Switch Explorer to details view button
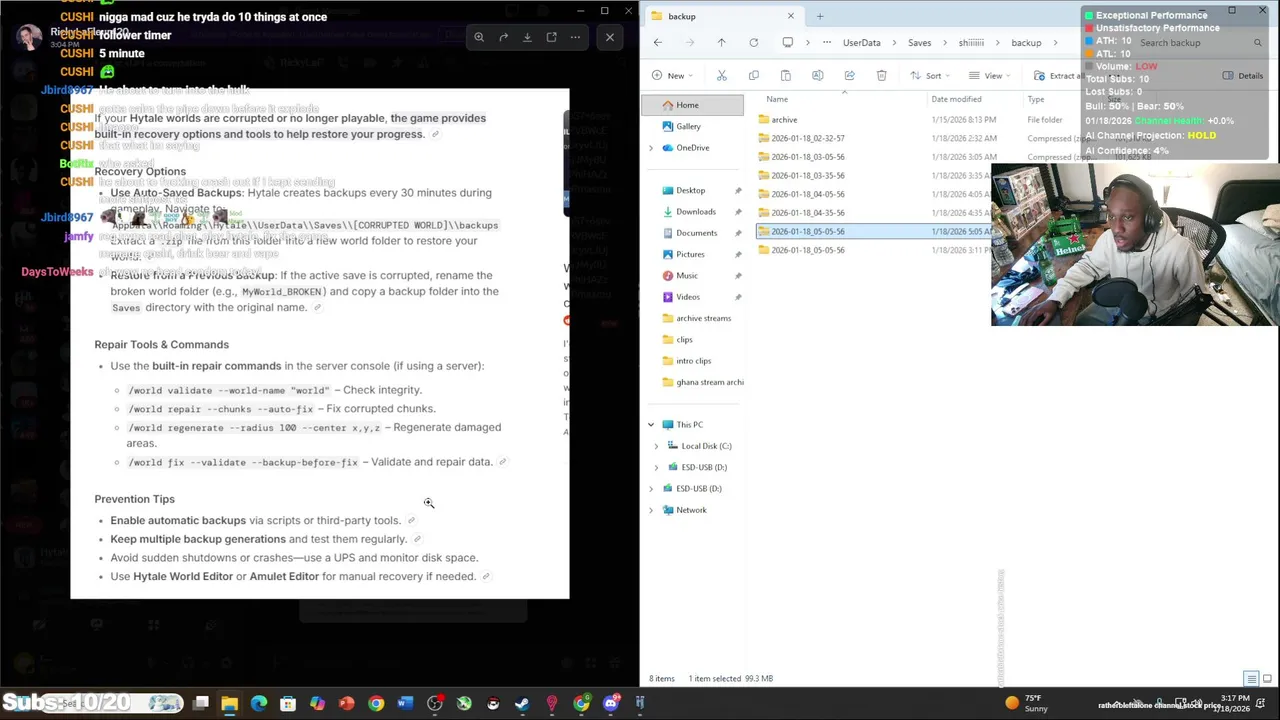The image size is (1280, 720). click(x=1251, y=679)
